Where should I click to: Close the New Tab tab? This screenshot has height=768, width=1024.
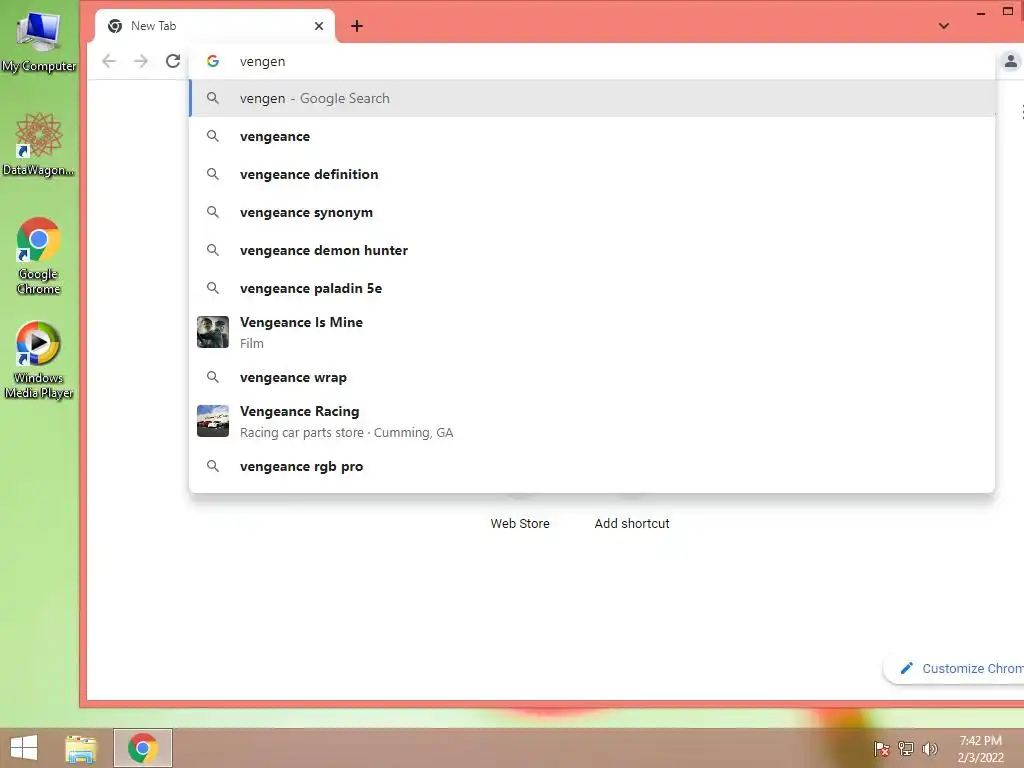[x=319, y=26]
